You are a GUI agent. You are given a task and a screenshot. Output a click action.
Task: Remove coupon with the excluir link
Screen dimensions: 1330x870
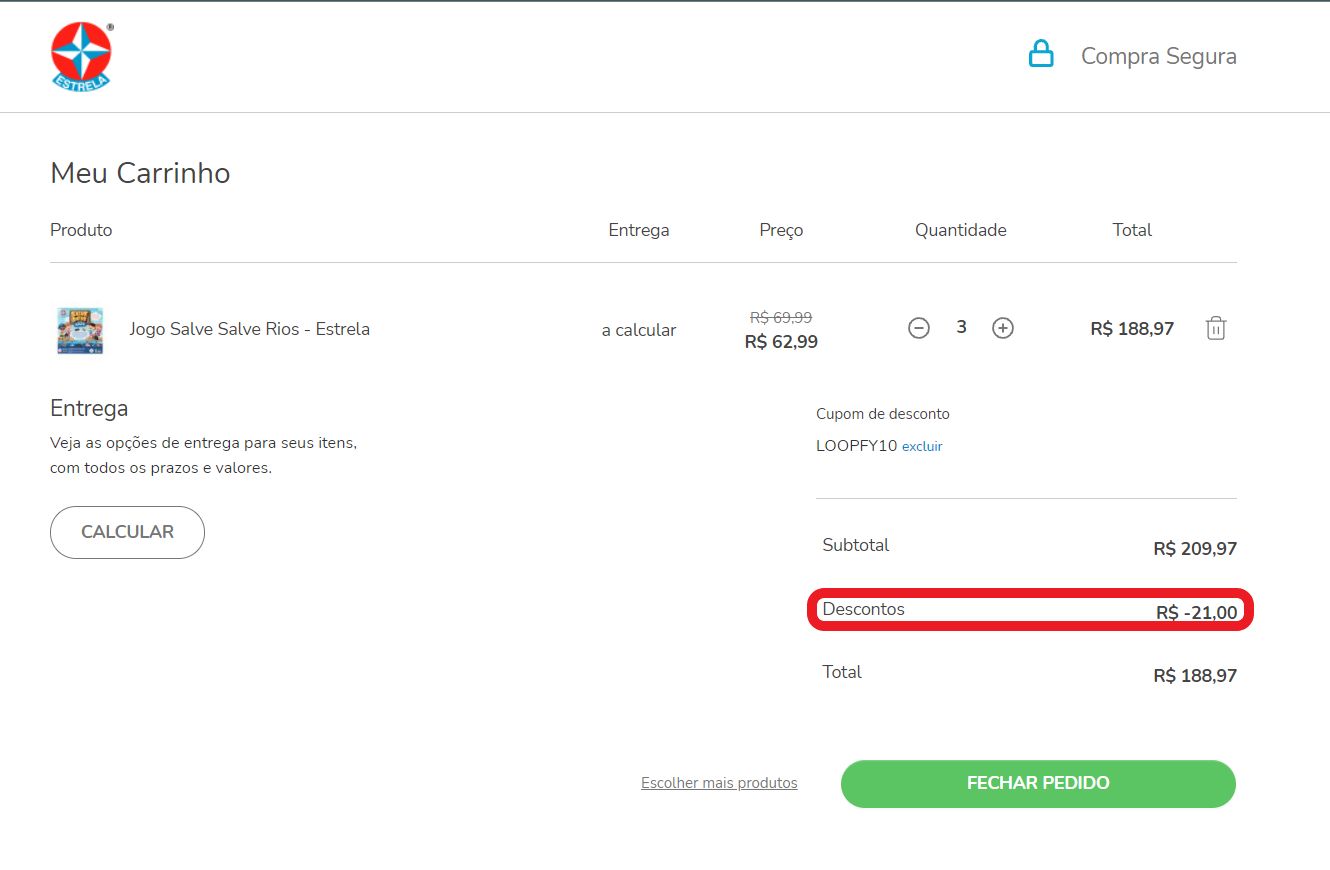click(922, 447)
